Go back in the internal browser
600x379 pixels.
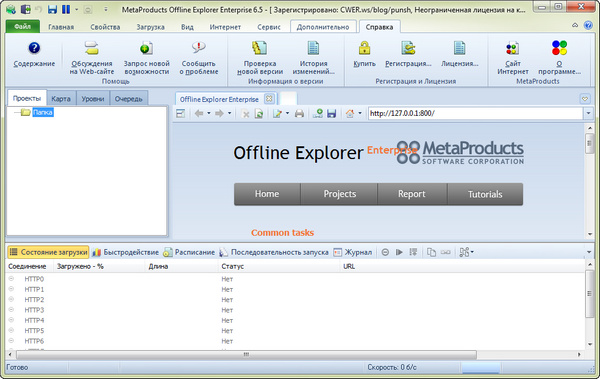[x=199, y=114]
